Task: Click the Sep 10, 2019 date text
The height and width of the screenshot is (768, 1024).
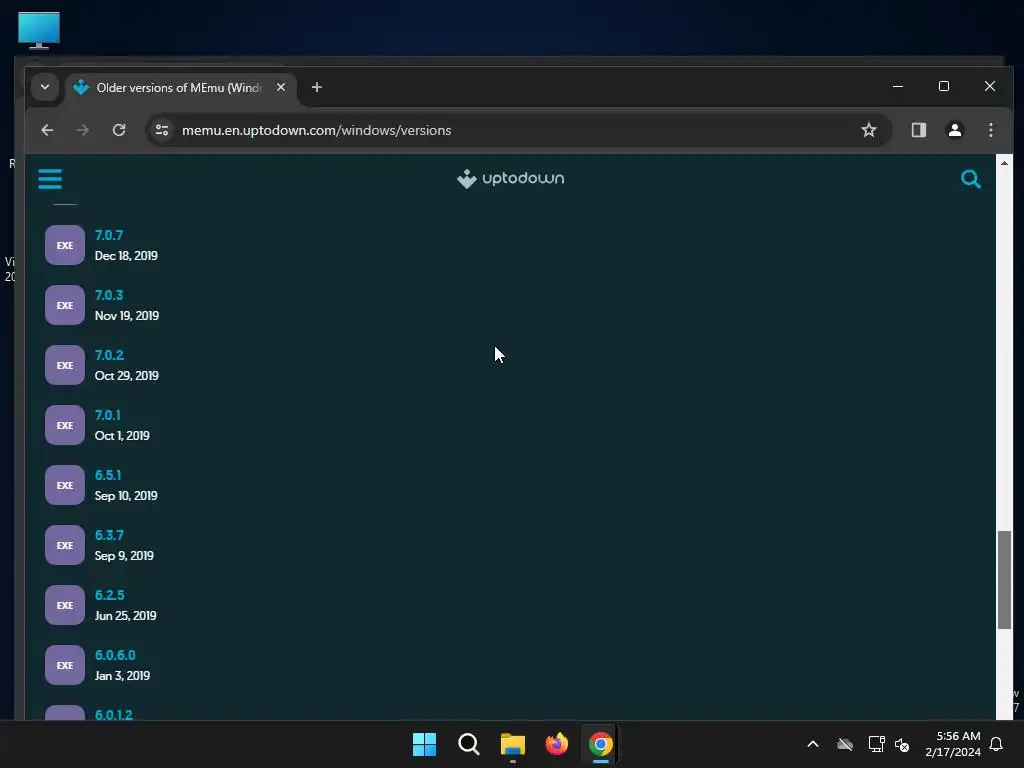Action: [126, 496]
